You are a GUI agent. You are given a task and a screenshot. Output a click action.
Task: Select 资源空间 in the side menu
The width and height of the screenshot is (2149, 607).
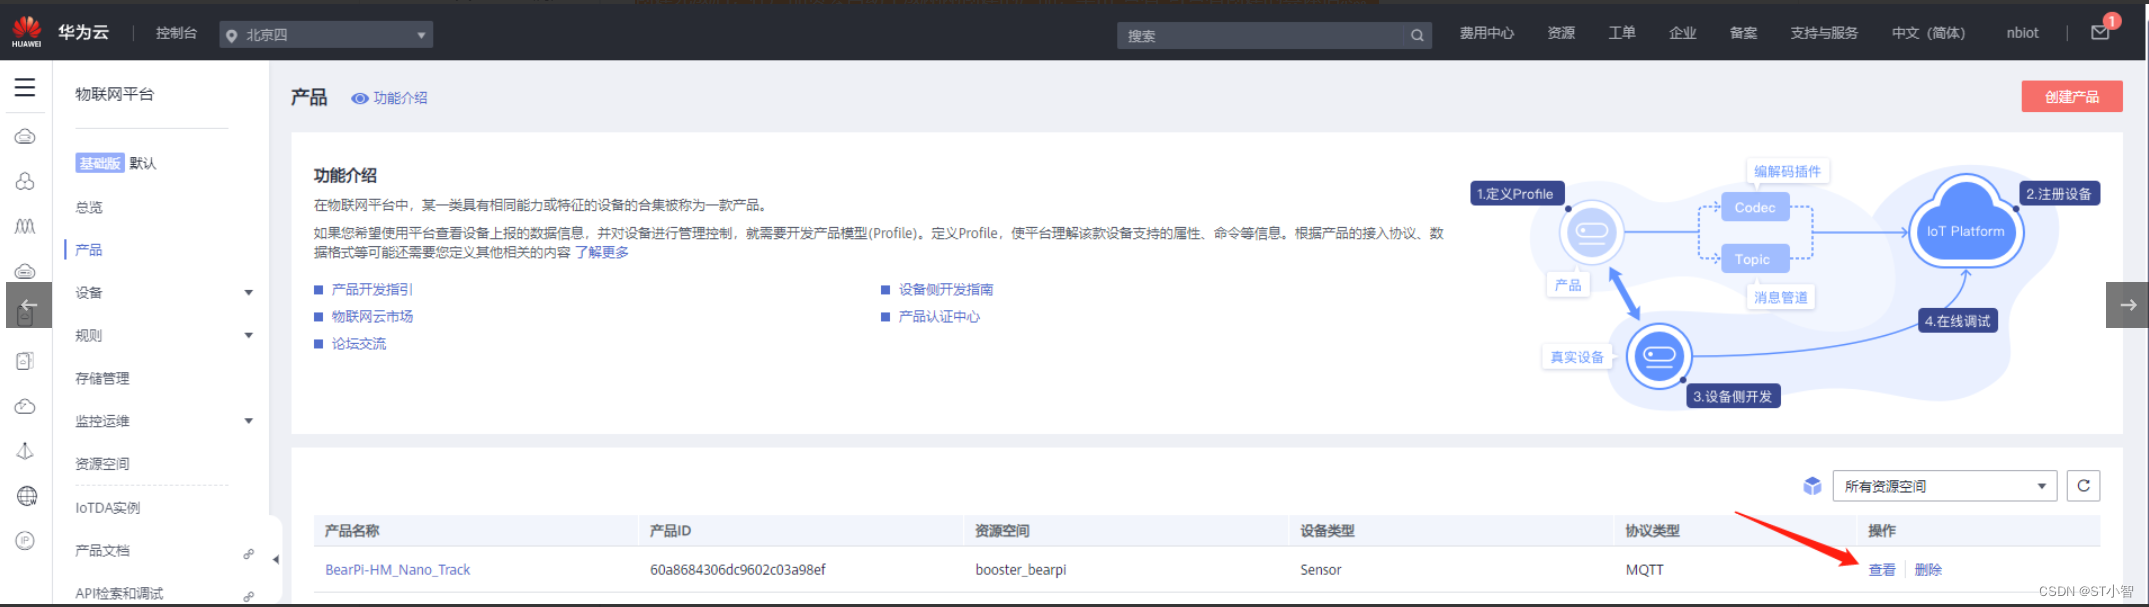coord(102,464)
